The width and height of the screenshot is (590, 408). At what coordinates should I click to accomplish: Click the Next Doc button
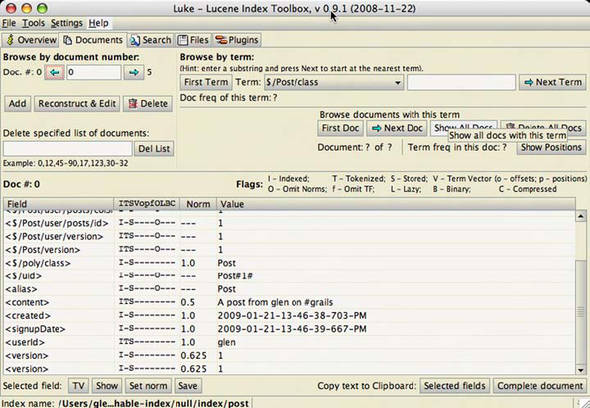tap(397, 128)
